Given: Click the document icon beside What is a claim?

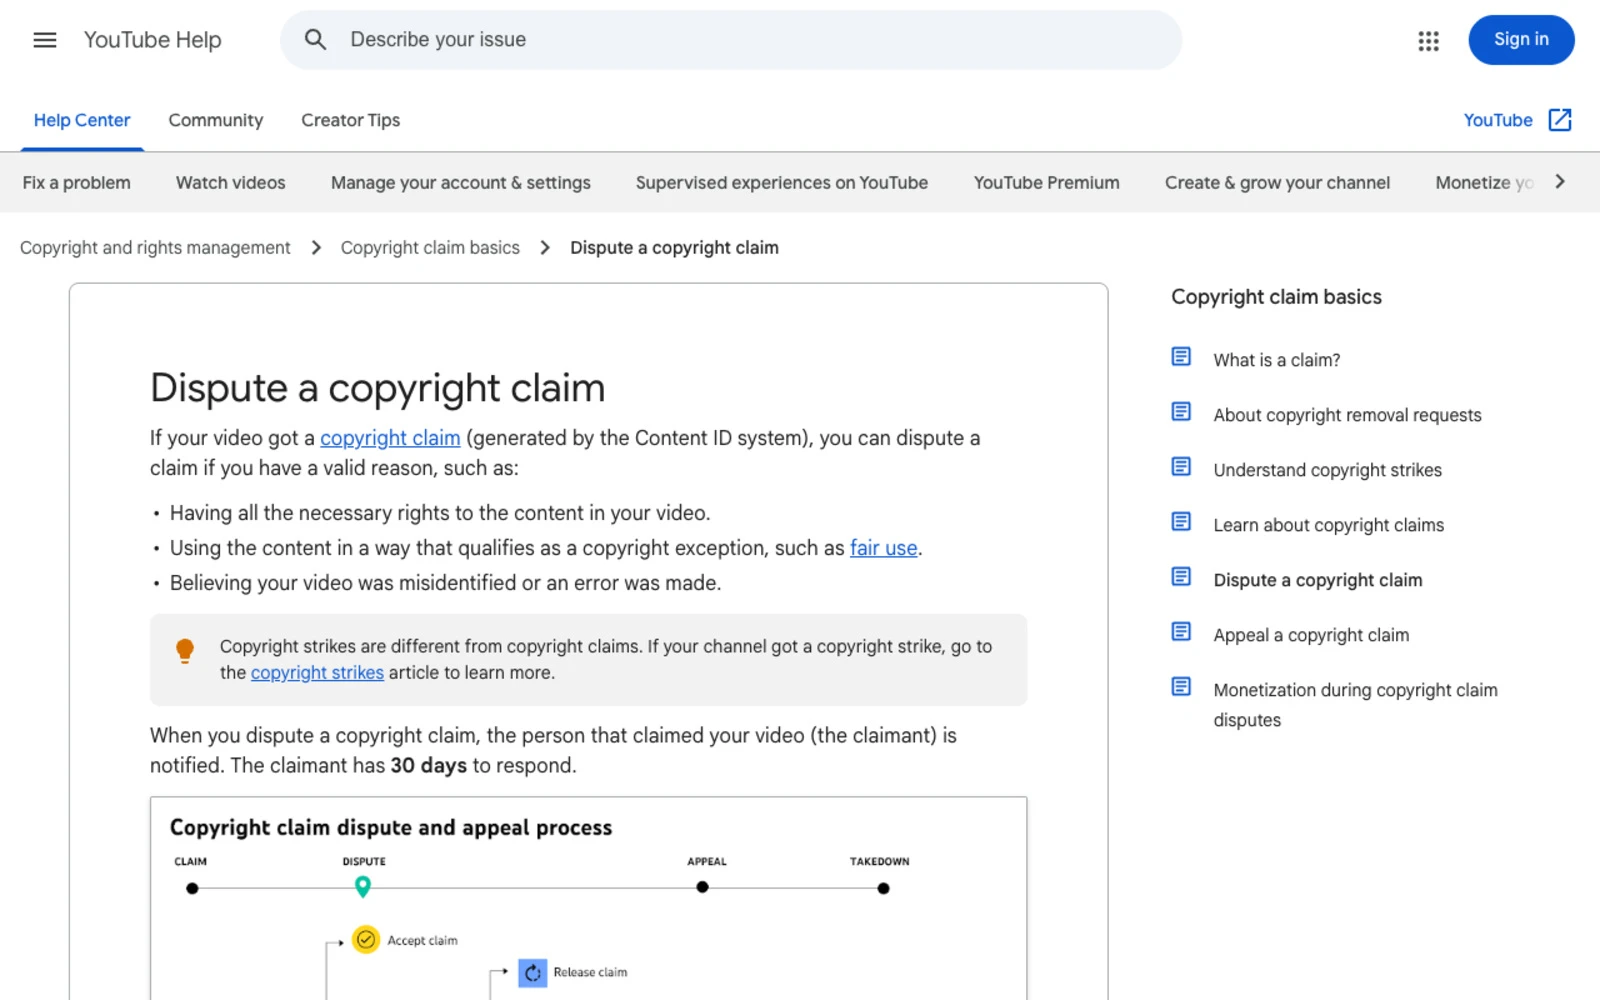Looking at the screenshot, I should pyautogui.click(x=1181, y=357).
